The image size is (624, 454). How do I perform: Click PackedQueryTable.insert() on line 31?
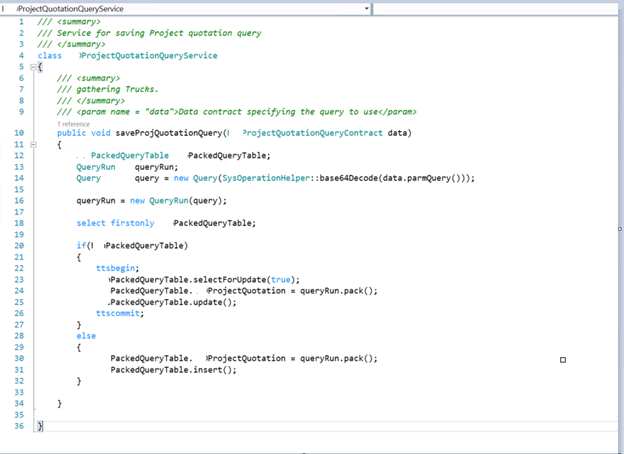[172, 370]
